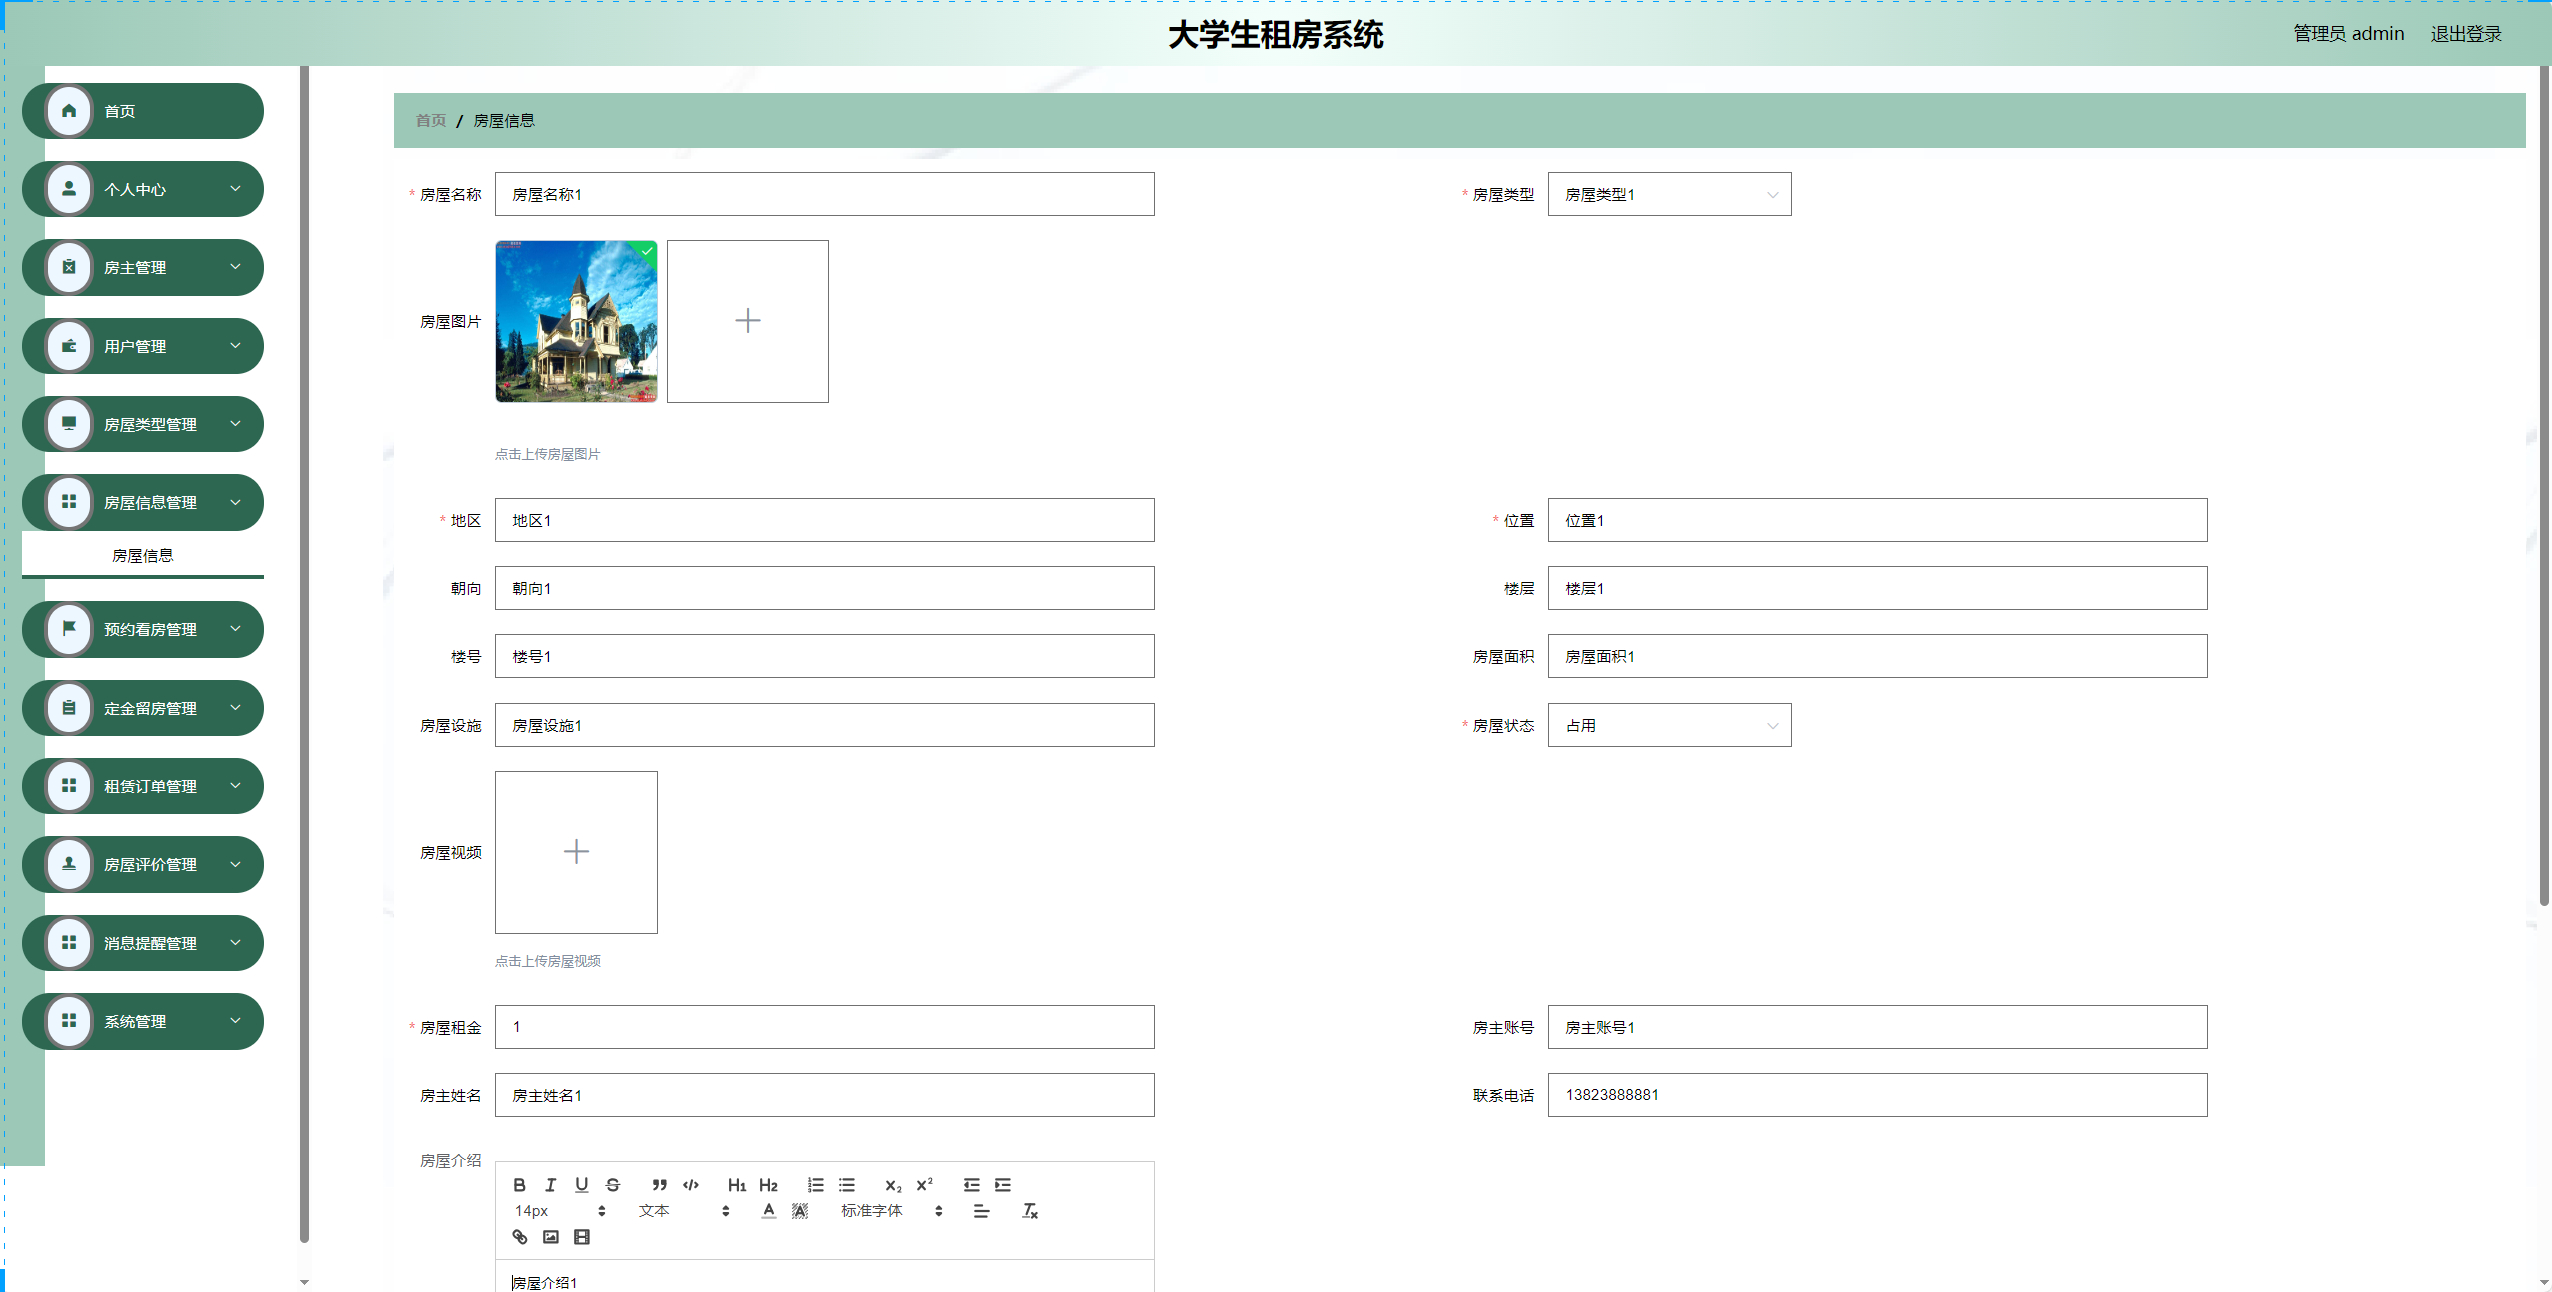This screenshot has height=1292, width=2552.
Task: Expand the 房主管理 sidebar menu
Action: 143,268
